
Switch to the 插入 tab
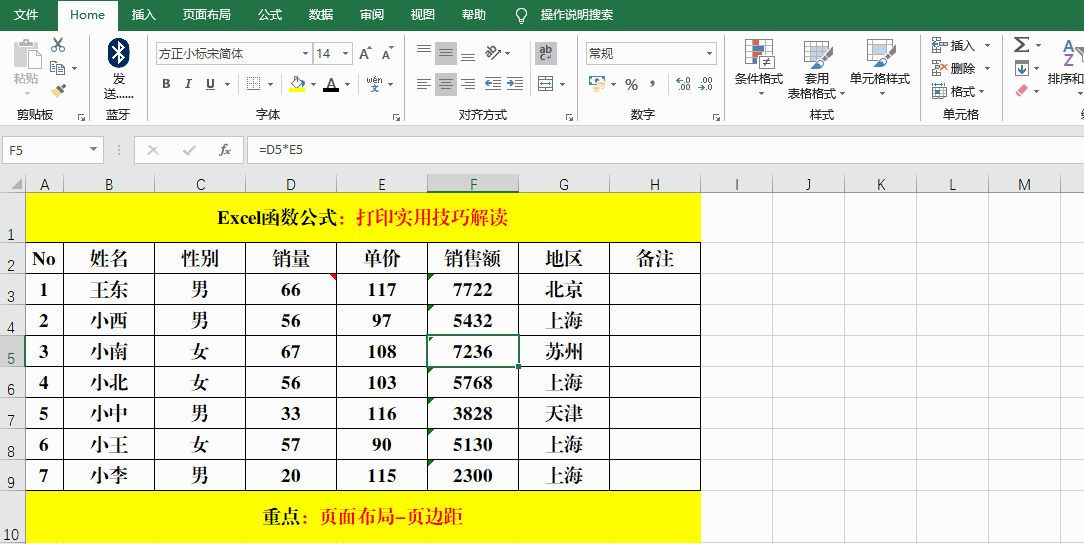[144, 15]
